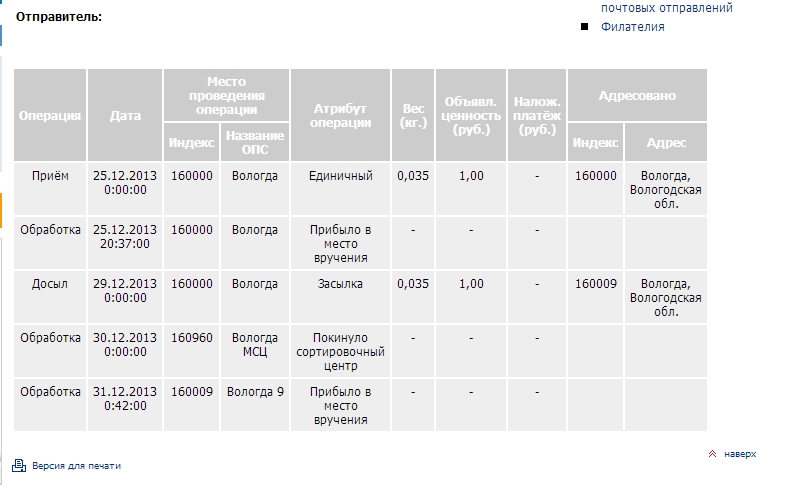Jump to top via наверх link
Screen dimensions: 787x485
[x=740, y=454]
